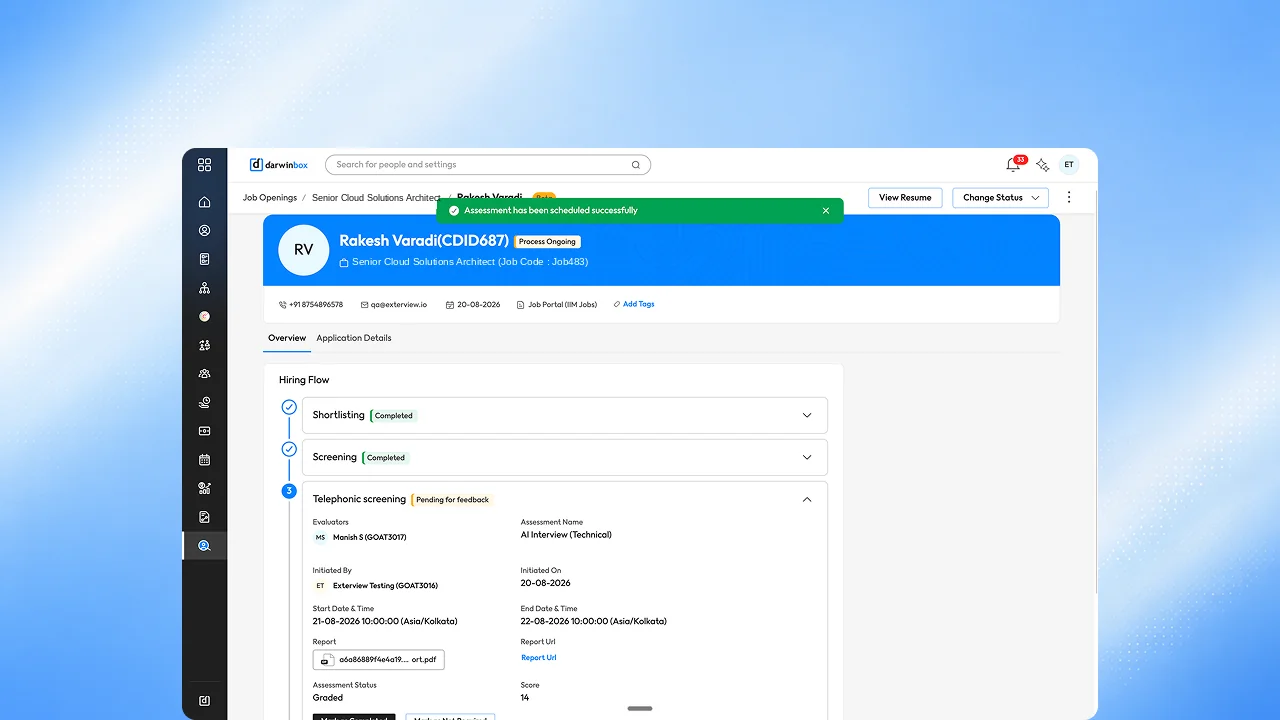
Task: Click Exterview Testing (GOAT3016) name
Action: click(385, 586)
